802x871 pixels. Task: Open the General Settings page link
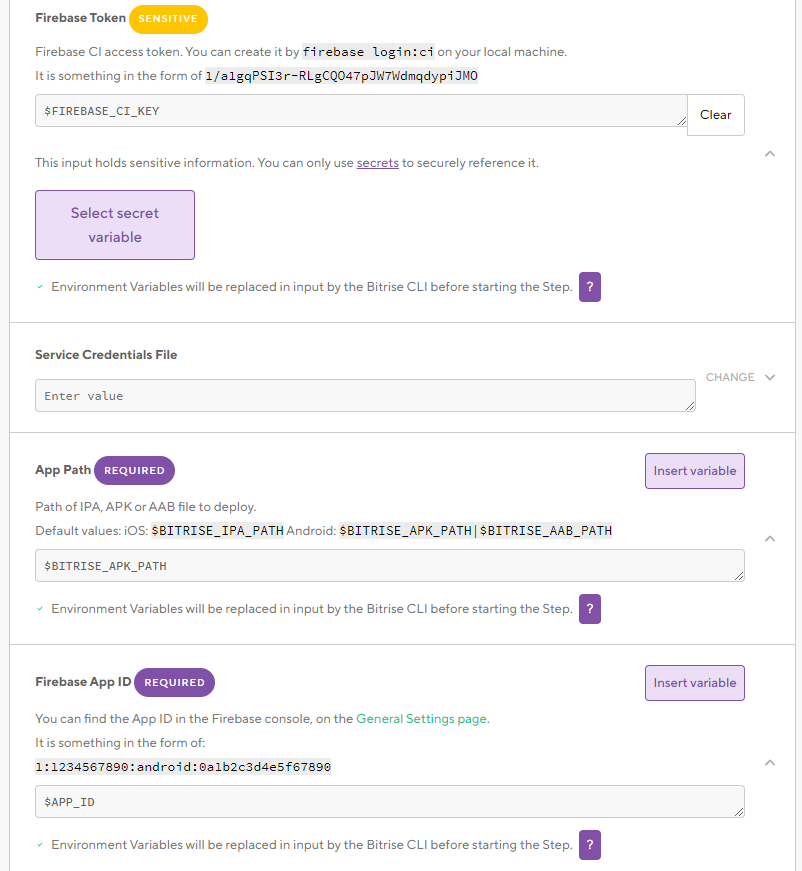[x=422, y=719]
